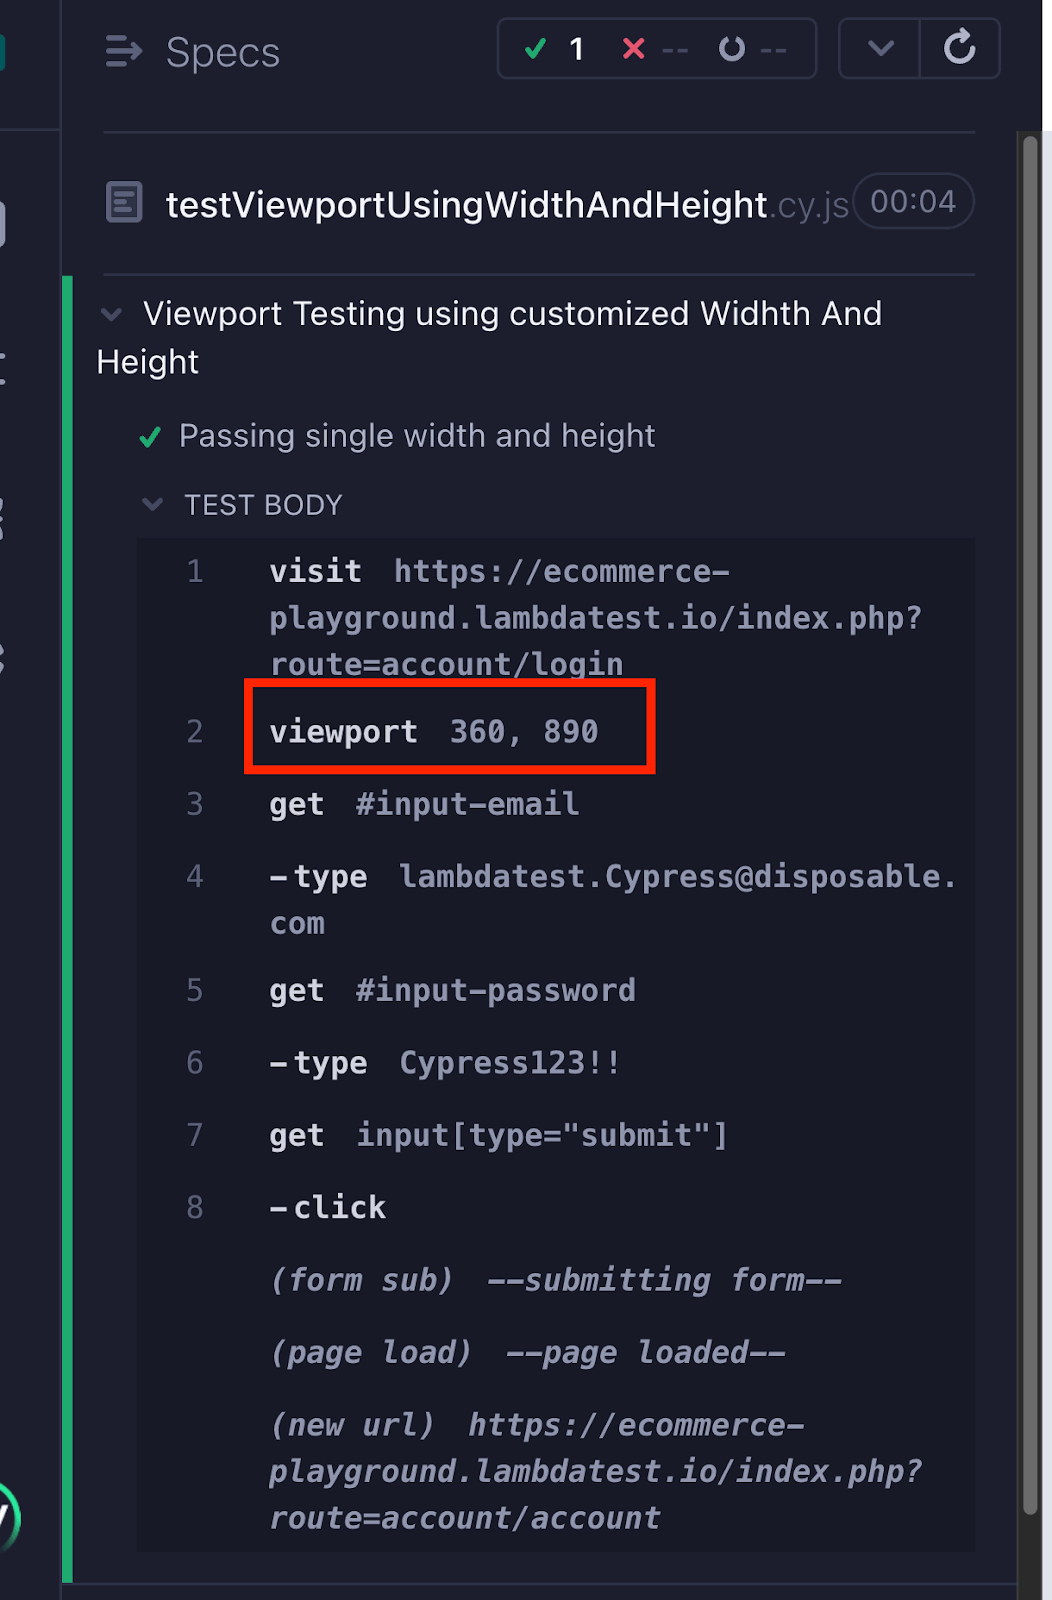
Task: Collapse the Viewport Testing suite chevron
Action: 112,314
